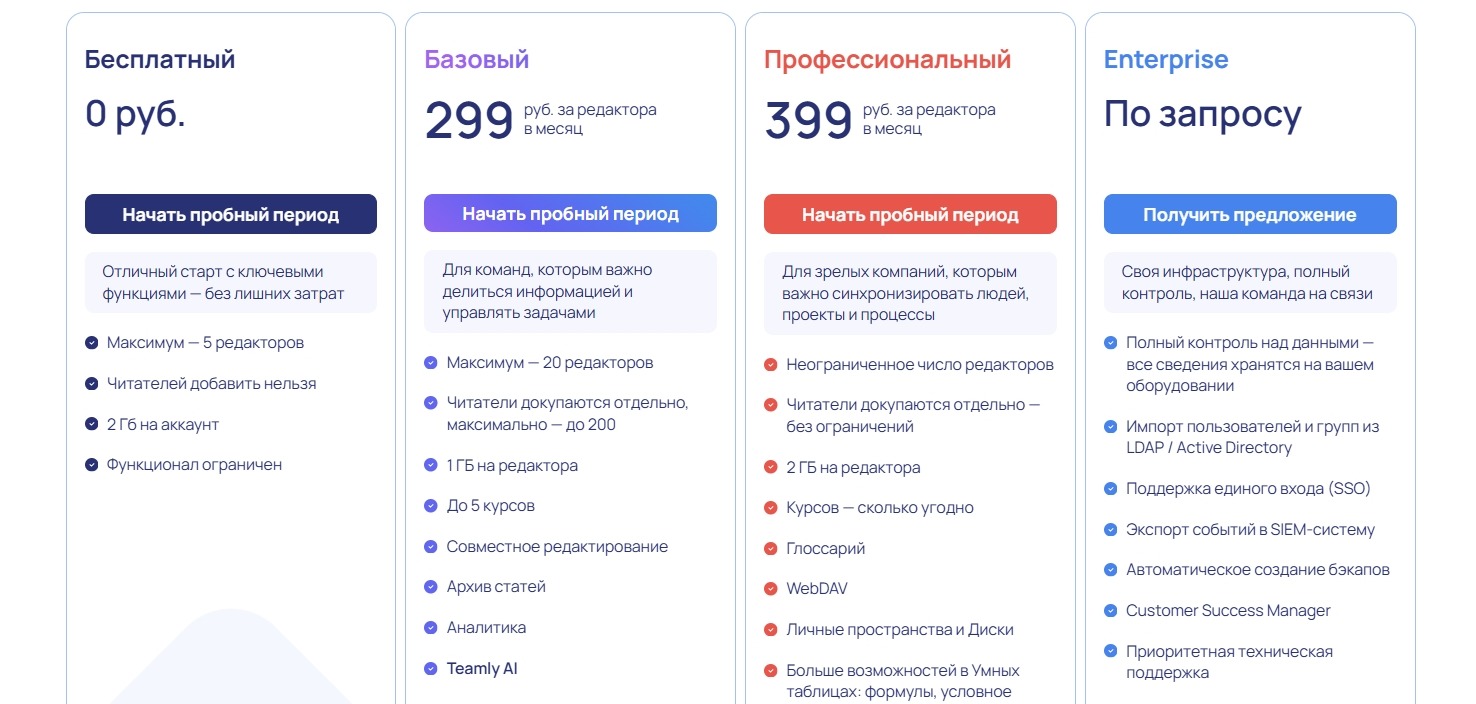Click the "По запросу" Enterprise price text
1476x704 pixels.
[x=1202, y=115]
